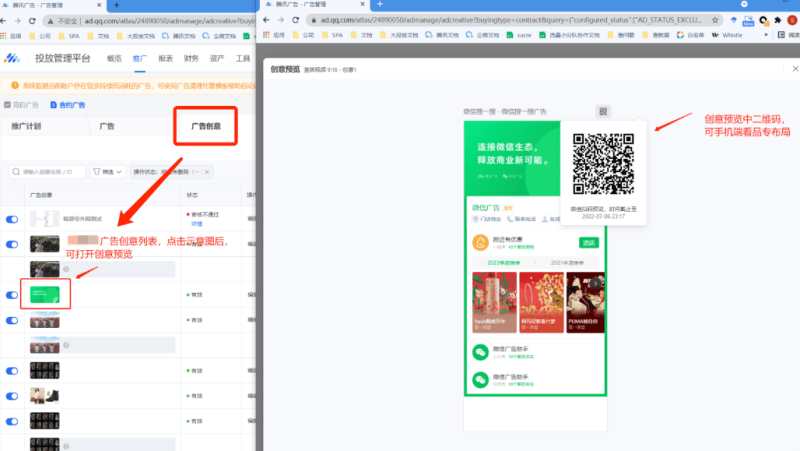The image size is (800, 451).
Task: Open the Whistle bookmark
Action: pos(727,35)
